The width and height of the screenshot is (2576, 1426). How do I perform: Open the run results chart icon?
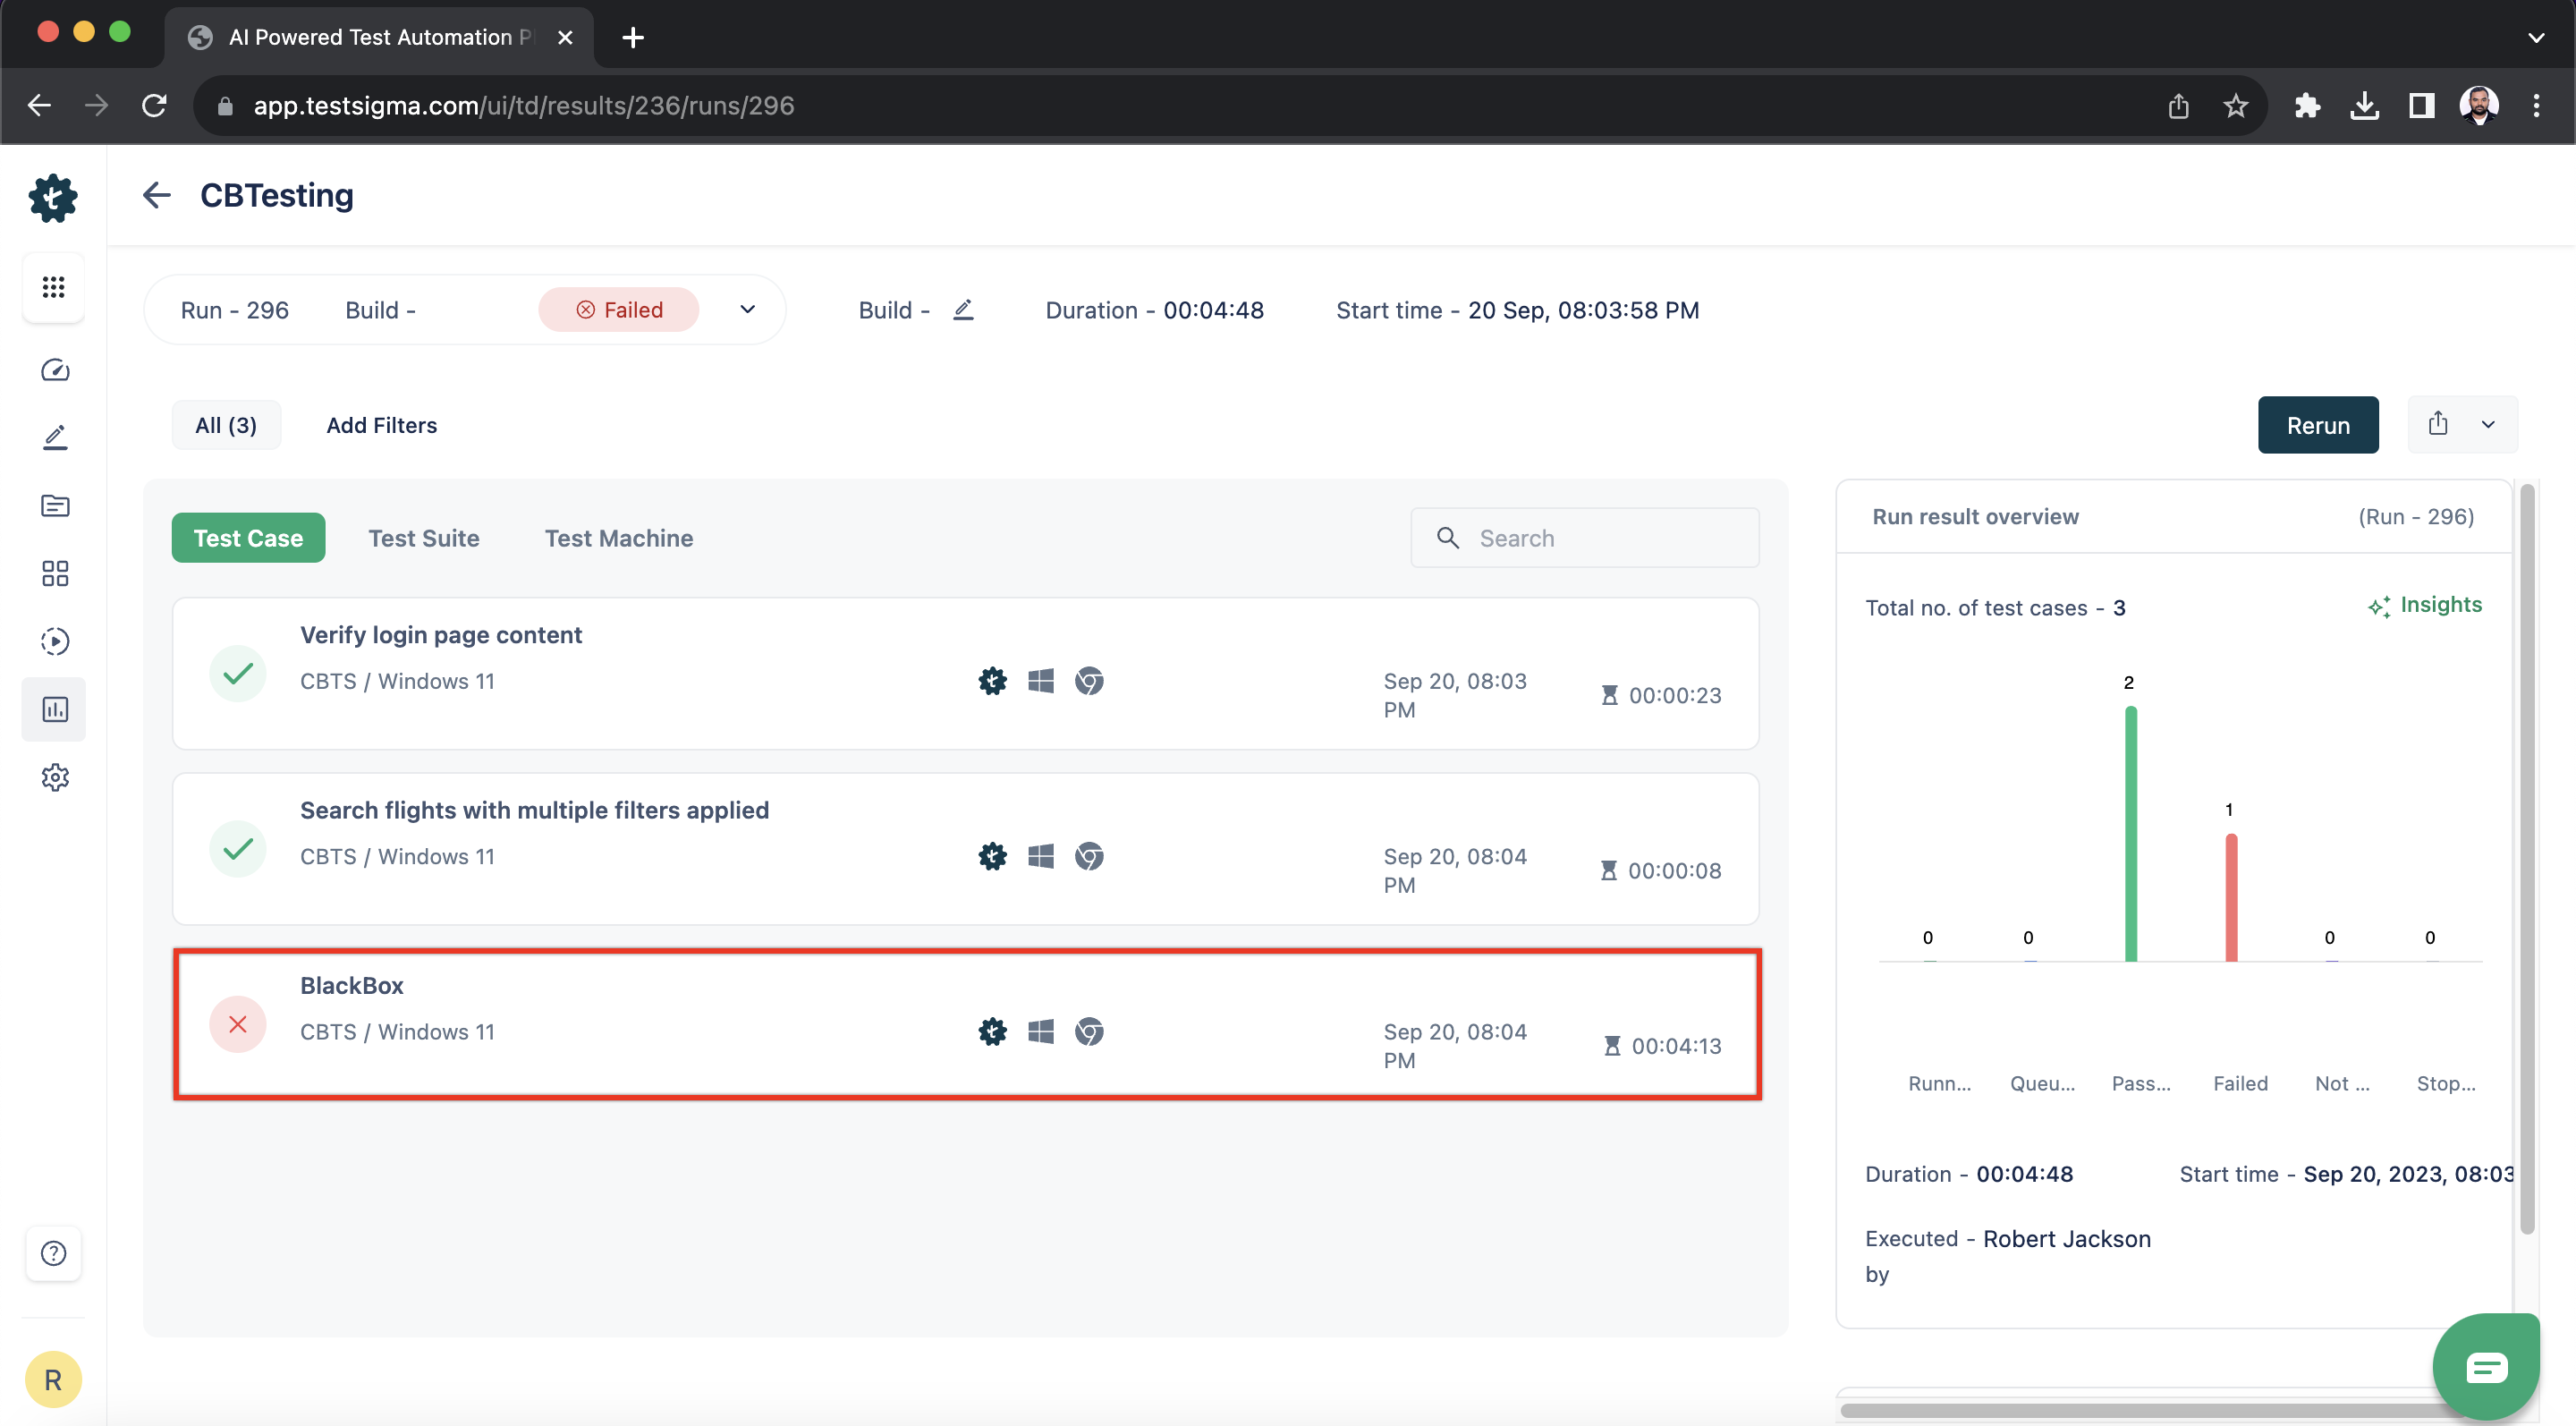pos(55,709)
